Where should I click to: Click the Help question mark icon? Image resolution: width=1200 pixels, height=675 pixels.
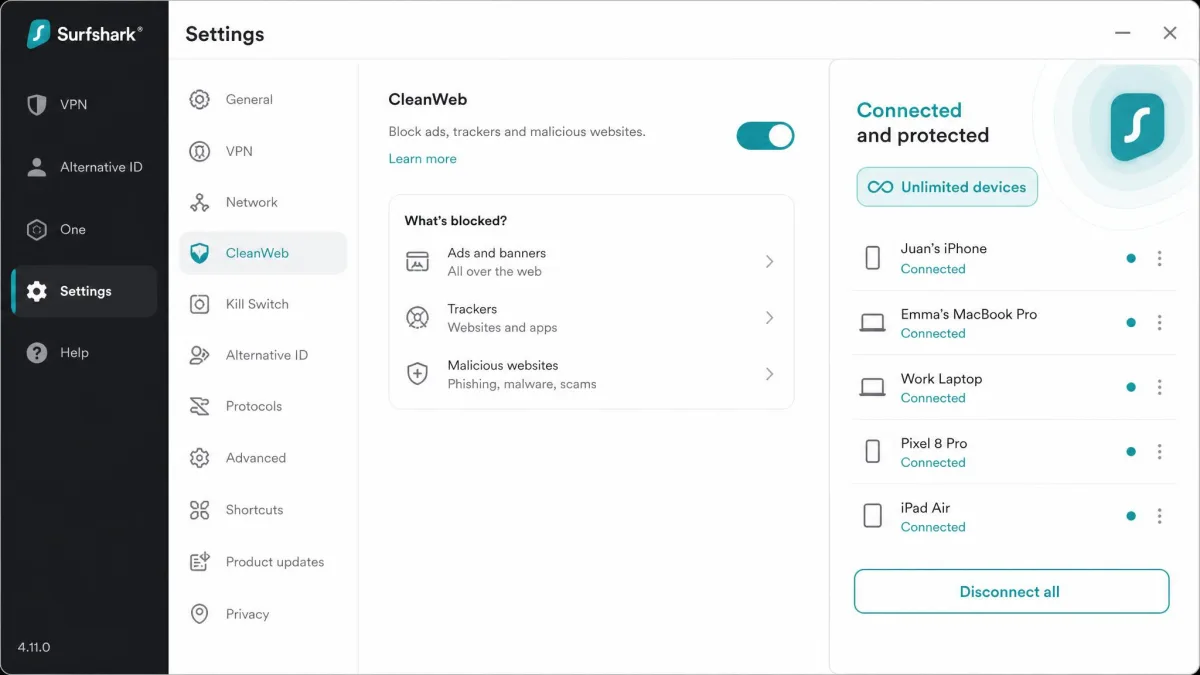point(37,353)
